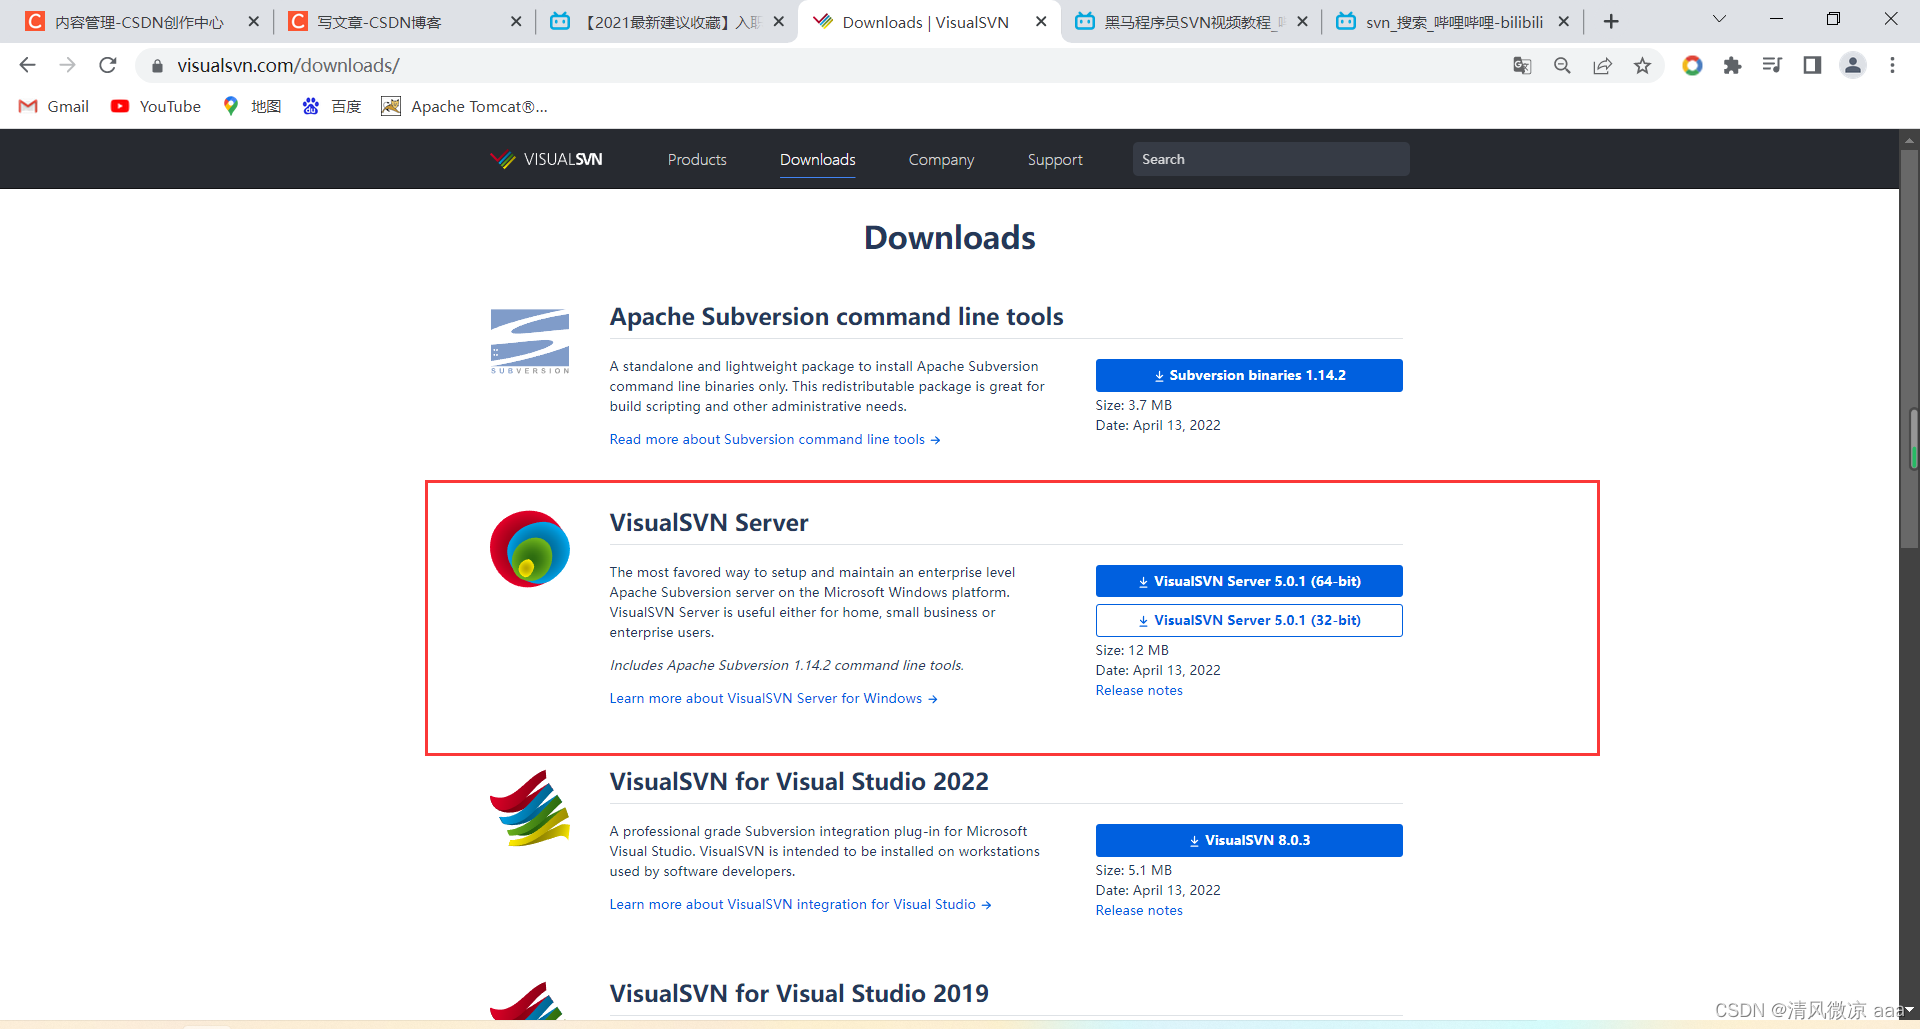1920x1029 pixels.
Task: Switch to the svn_搜索 bilibili tab
Action: 1452,21
